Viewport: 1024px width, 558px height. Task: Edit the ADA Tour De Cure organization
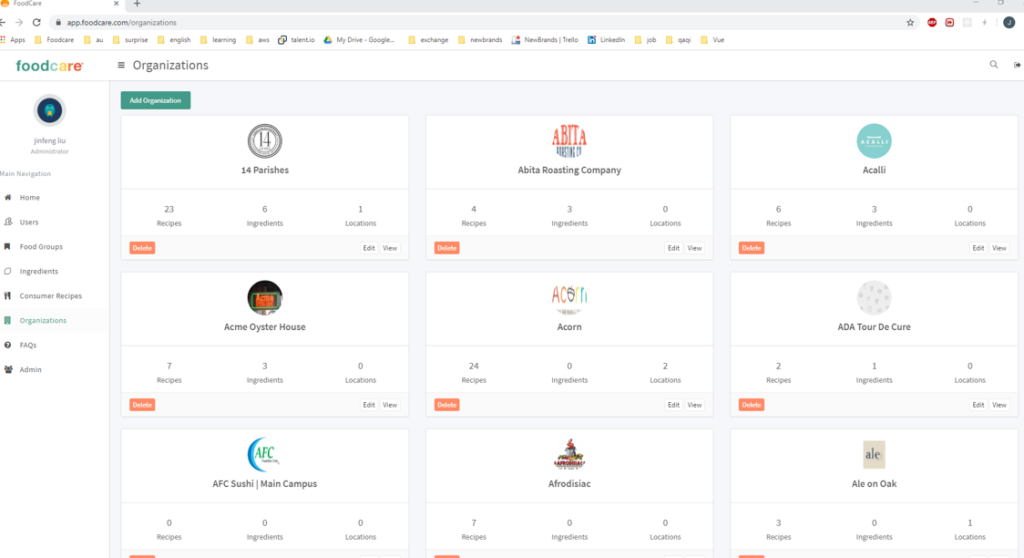pyautogui.click(x=978, y=405)
